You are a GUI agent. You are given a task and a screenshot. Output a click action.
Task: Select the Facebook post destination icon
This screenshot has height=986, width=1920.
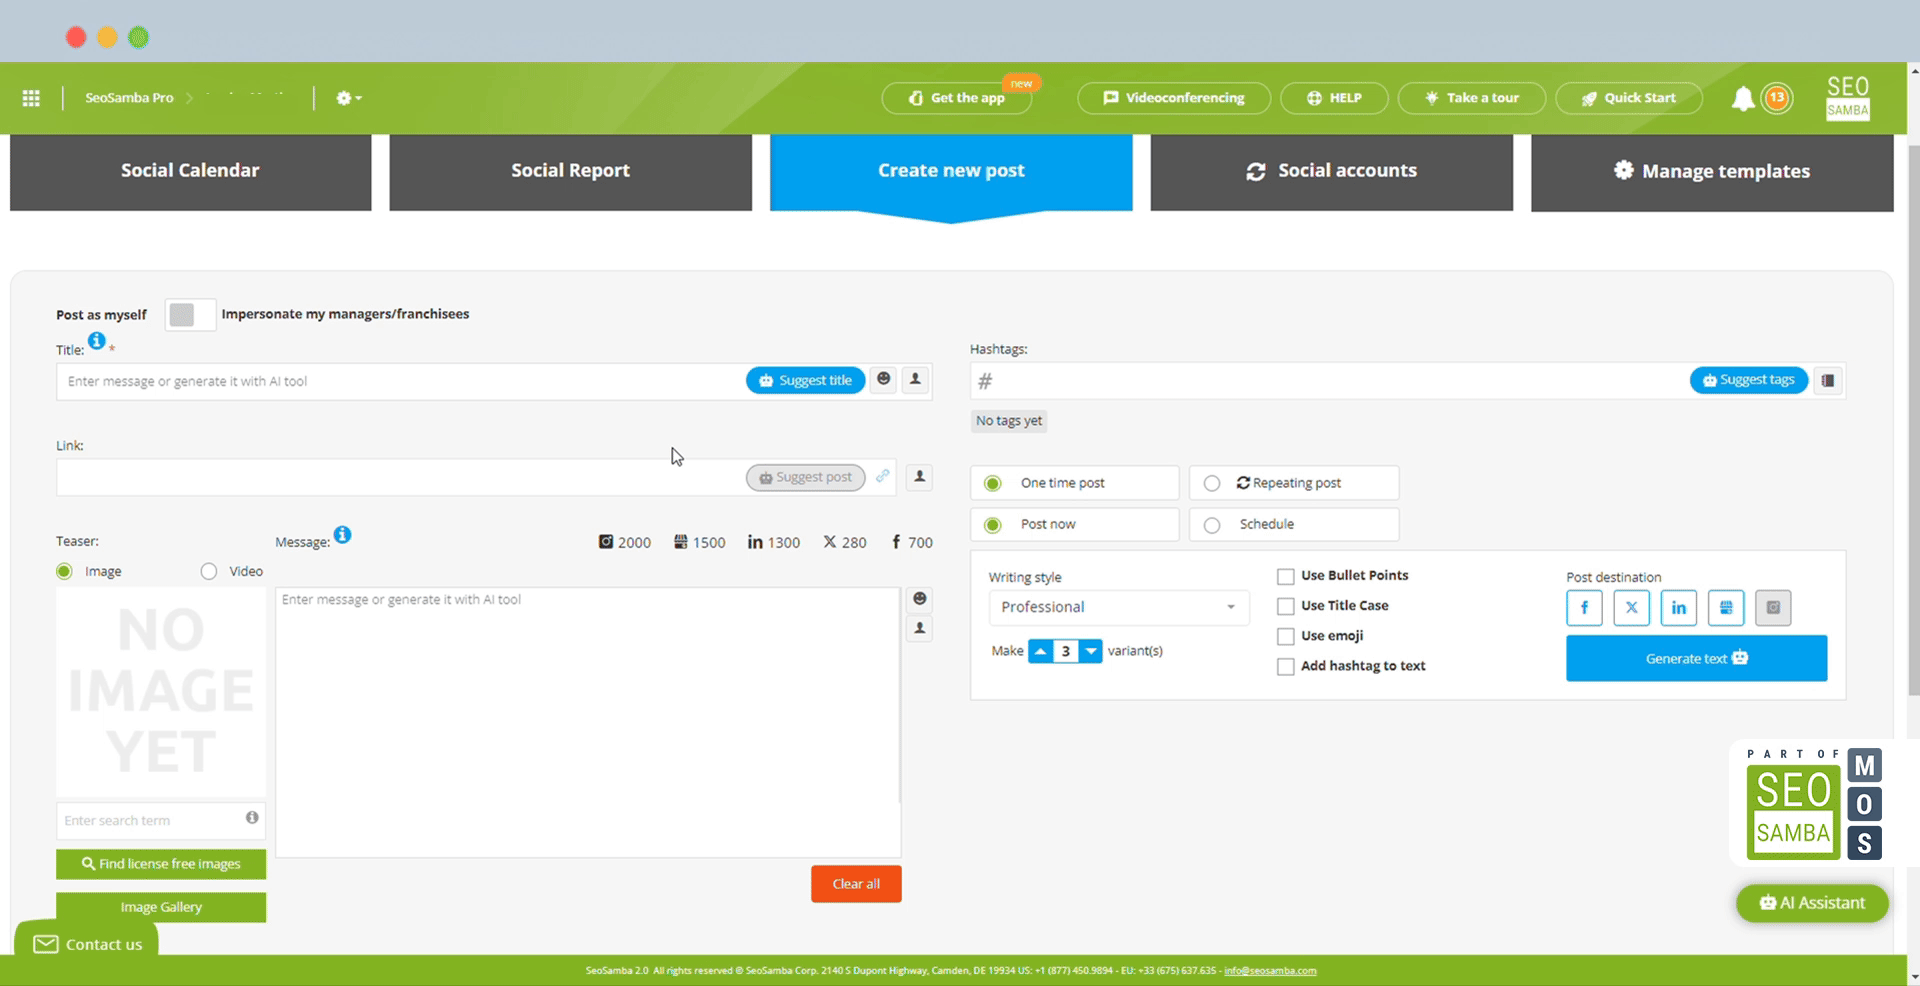1584,608
